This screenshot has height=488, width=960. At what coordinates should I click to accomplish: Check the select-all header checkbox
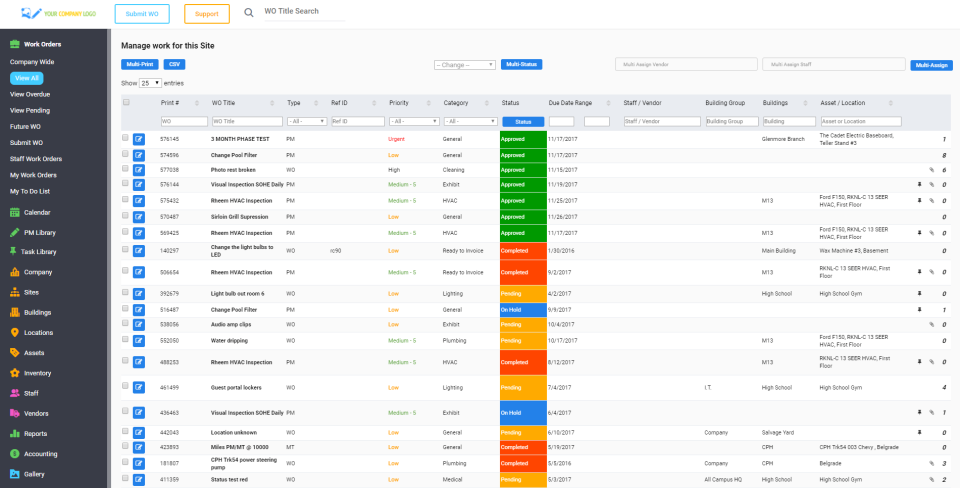pos(126,102)
